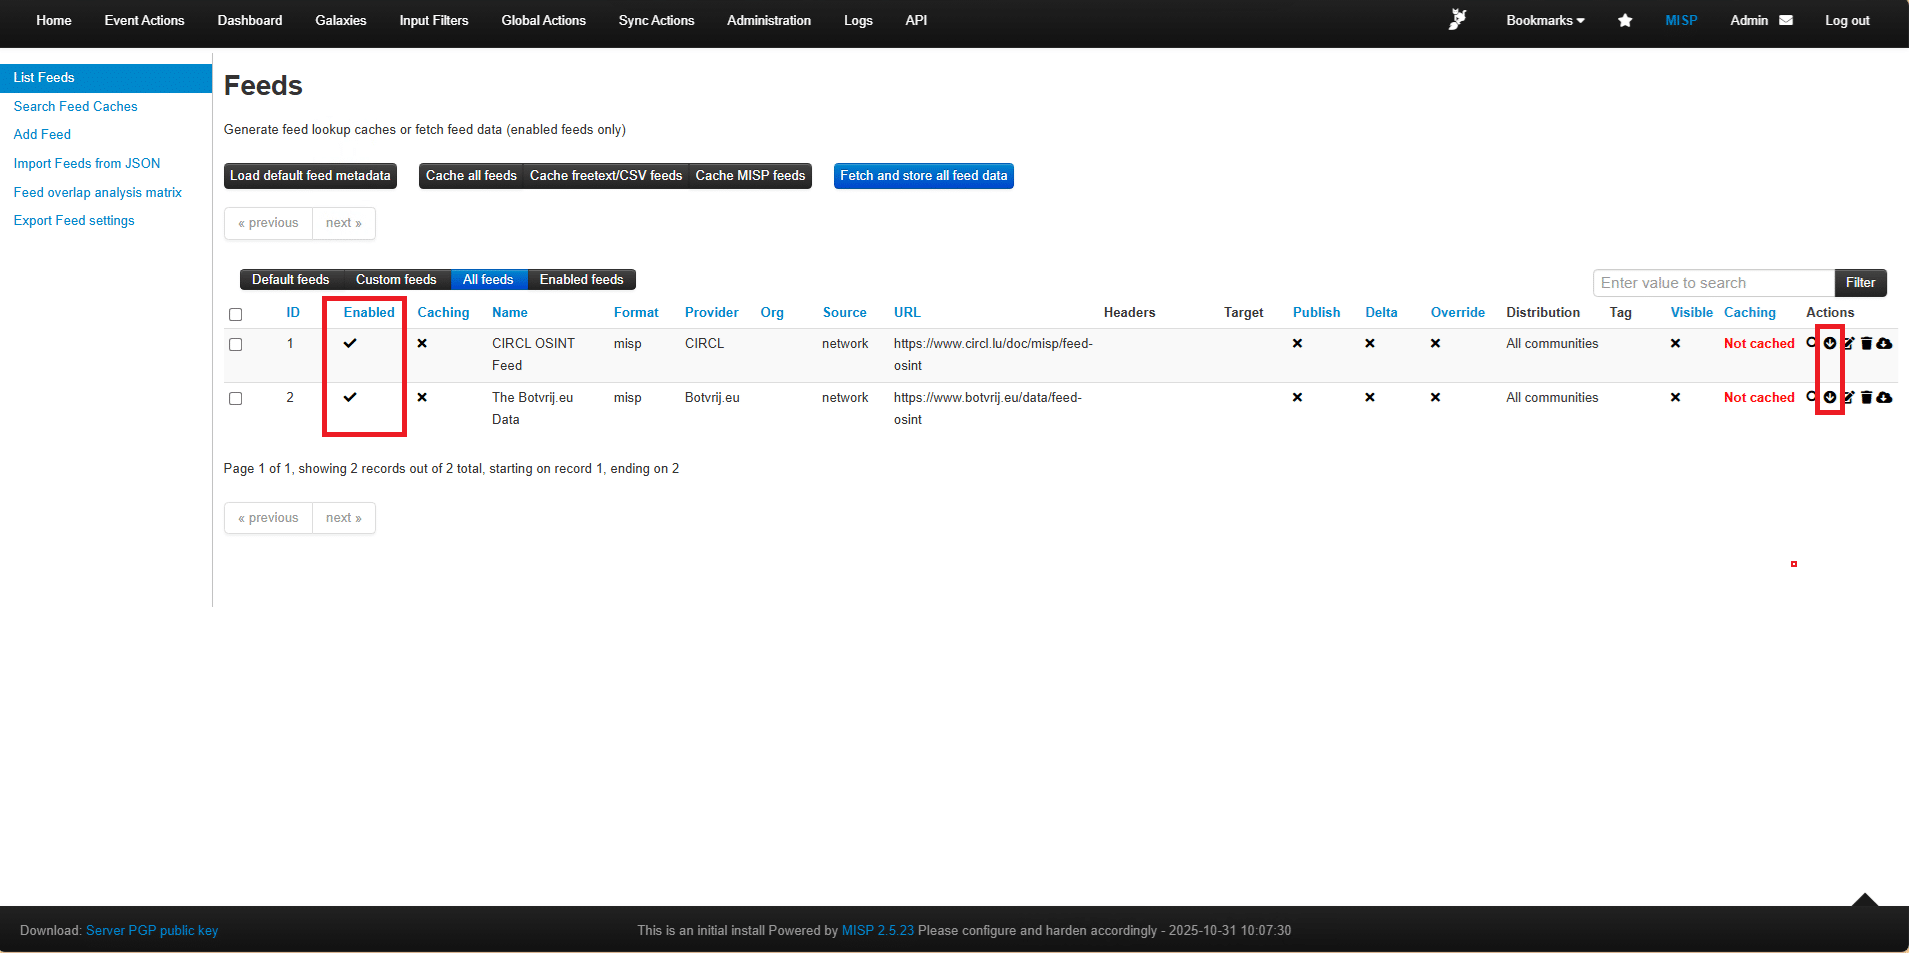1909x953 pixels.
Task: Edit the Botvrij.eu Data feed
Action: 1848,398
